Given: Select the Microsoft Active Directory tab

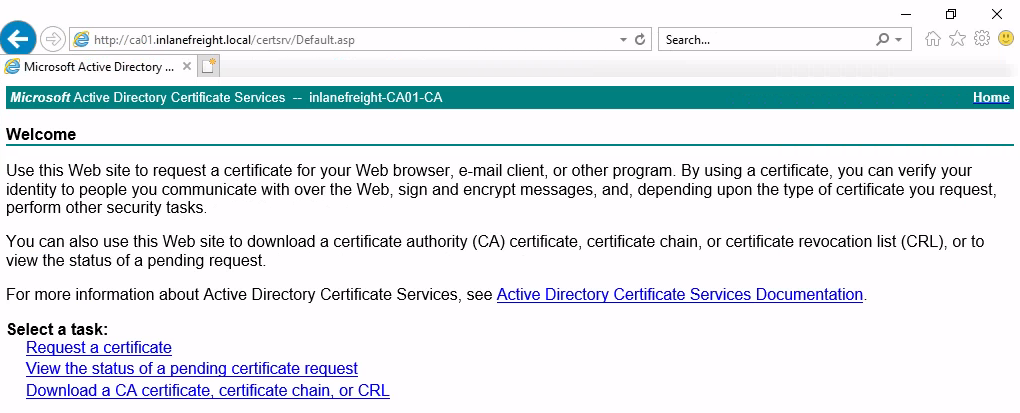Looking at the screenshot, I should (90, 67).
